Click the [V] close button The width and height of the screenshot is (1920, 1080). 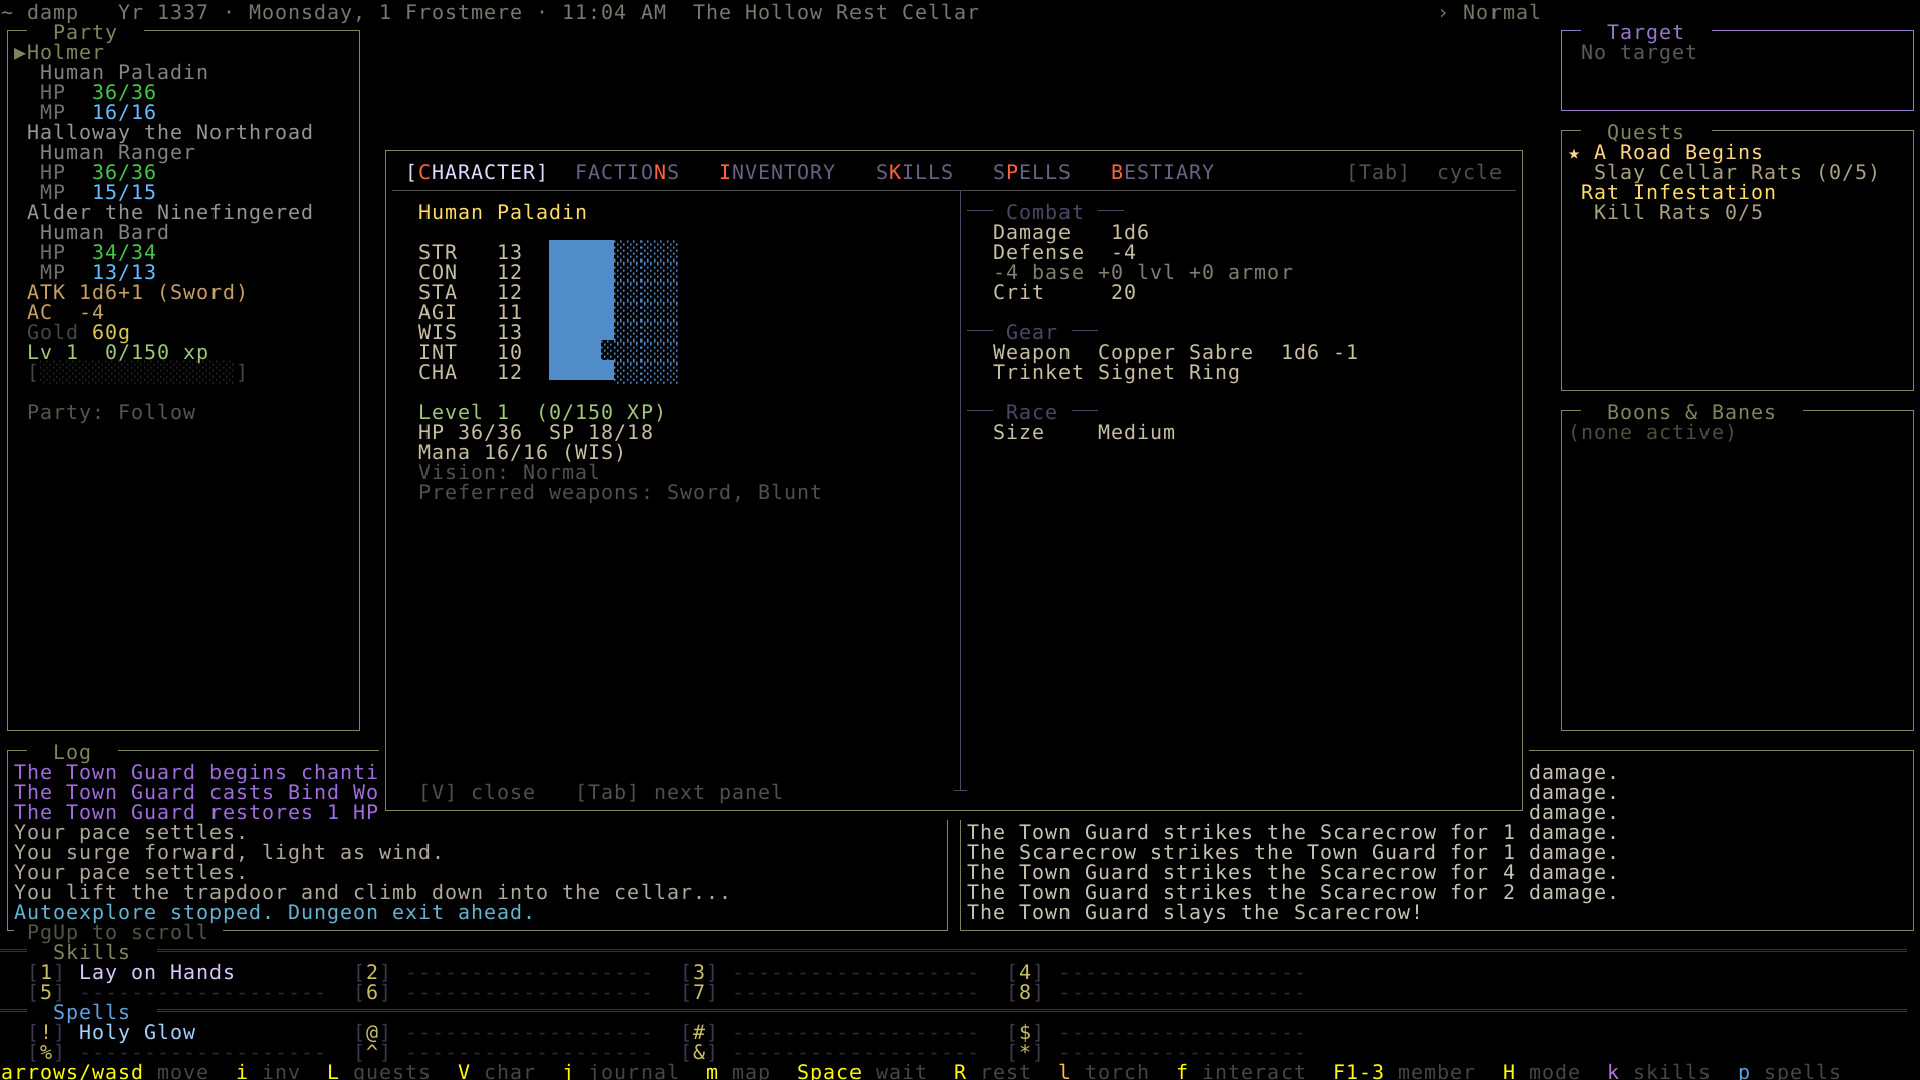[x=477, y=792]
